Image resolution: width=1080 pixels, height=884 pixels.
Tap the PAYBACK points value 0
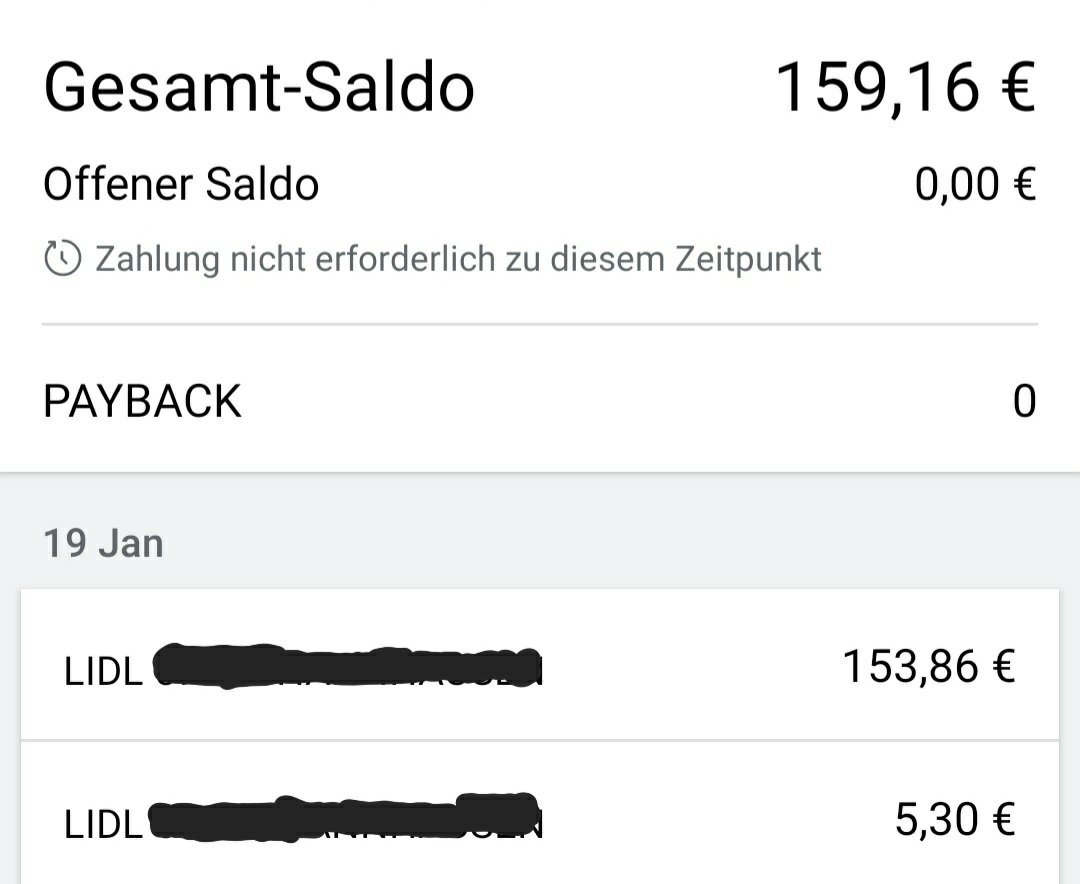(1024, 401)
